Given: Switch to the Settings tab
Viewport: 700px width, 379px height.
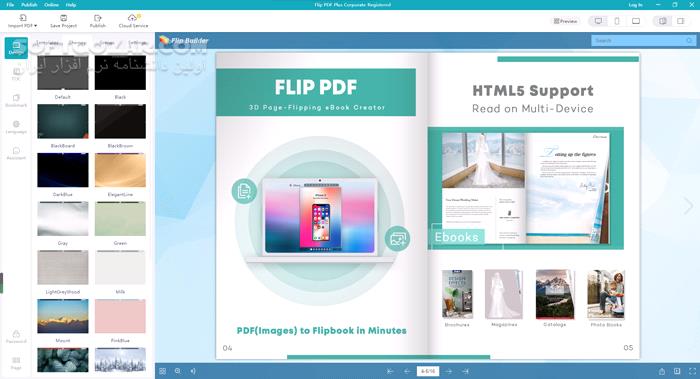Looking at the screenshot, I should click(138, 43).
